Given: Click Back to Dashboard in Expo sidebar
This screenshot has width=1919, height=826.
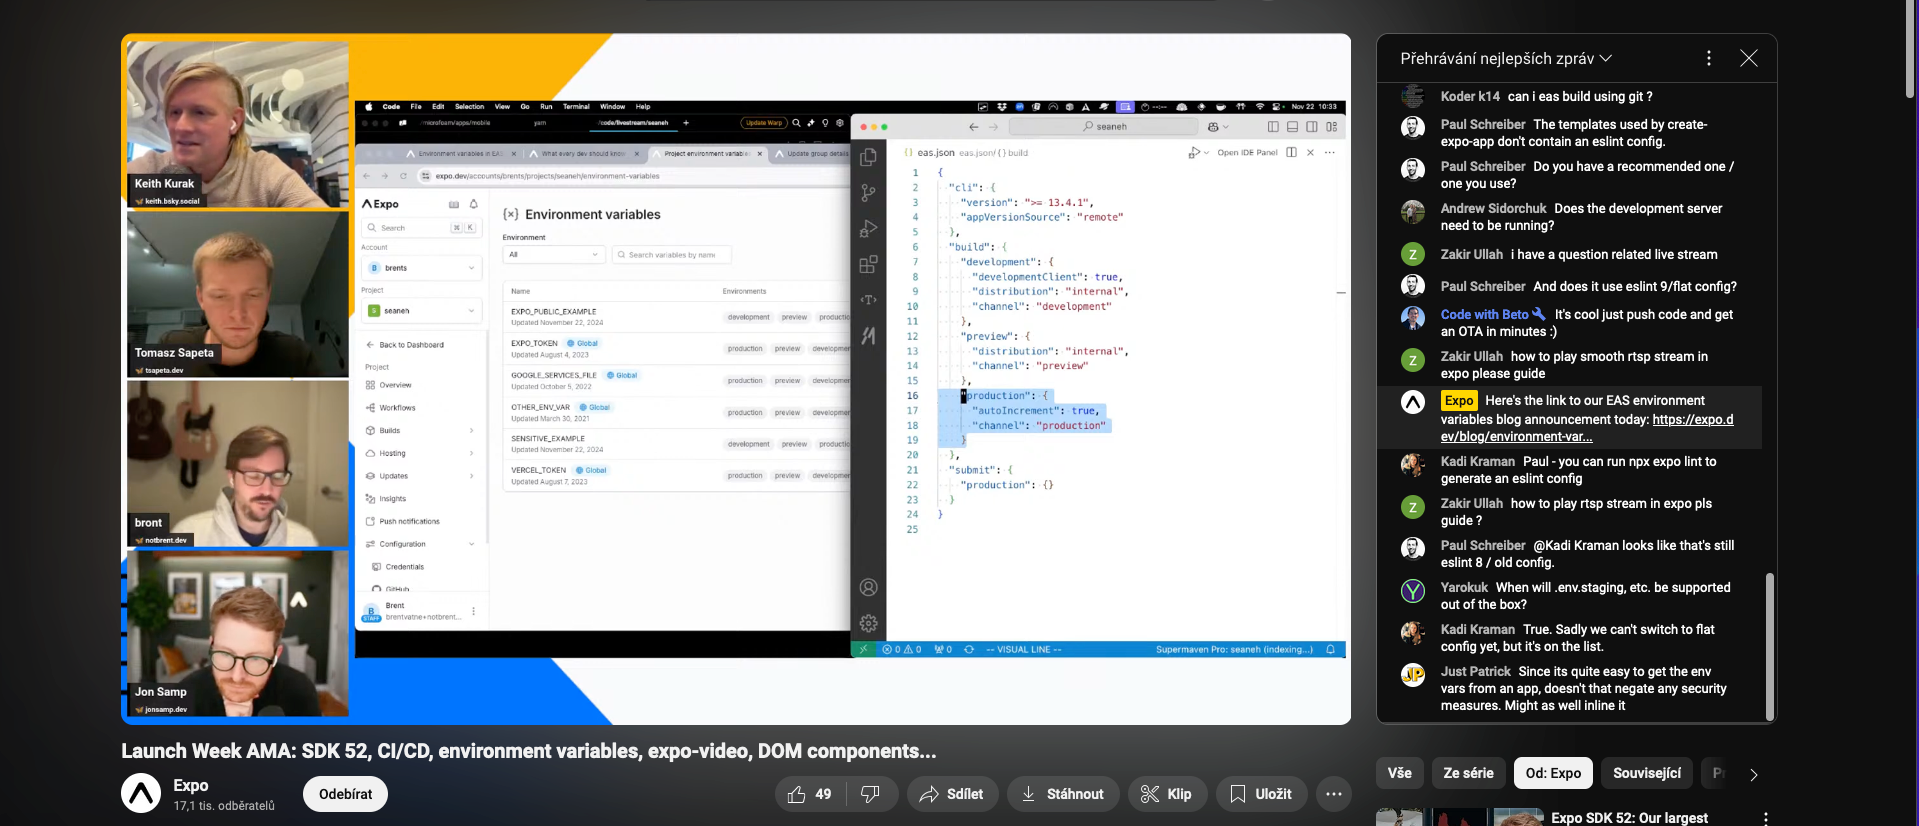Looking at the screenshot, I should tap(405, 345).
